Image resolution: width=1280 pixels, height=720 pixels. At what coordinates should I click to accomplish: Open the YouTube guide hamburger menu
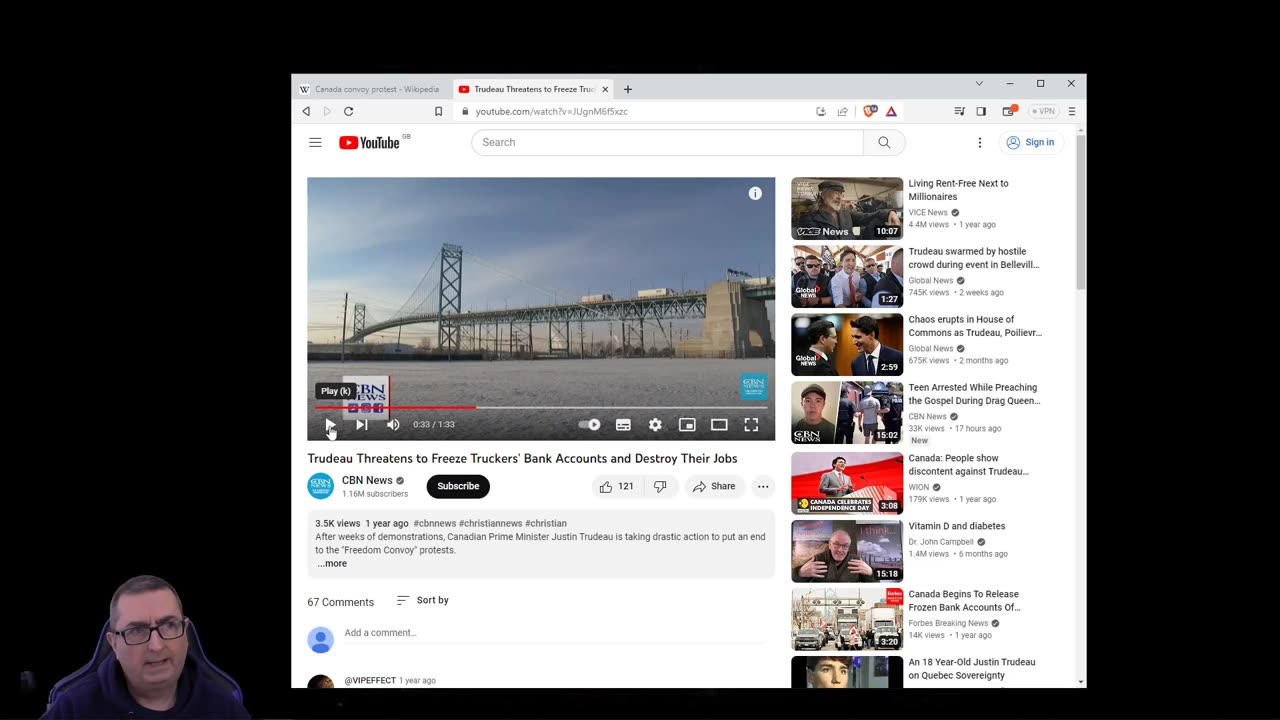coord(315,143)
